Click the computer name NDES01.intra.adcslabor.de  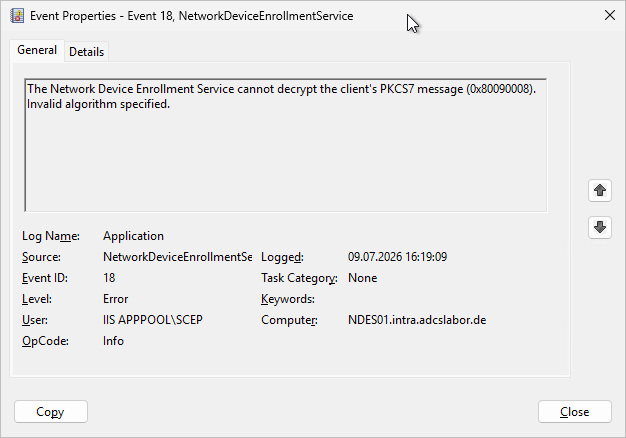tap(417, 320)
